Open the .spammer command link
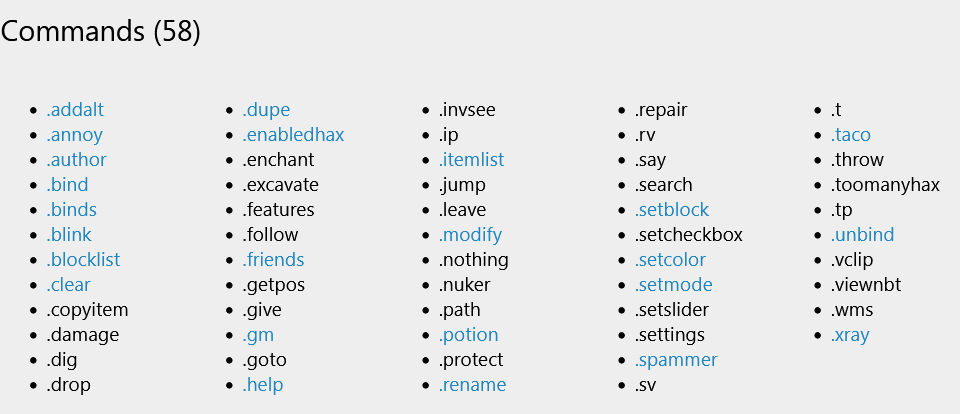960x414 pixels. 676,361
